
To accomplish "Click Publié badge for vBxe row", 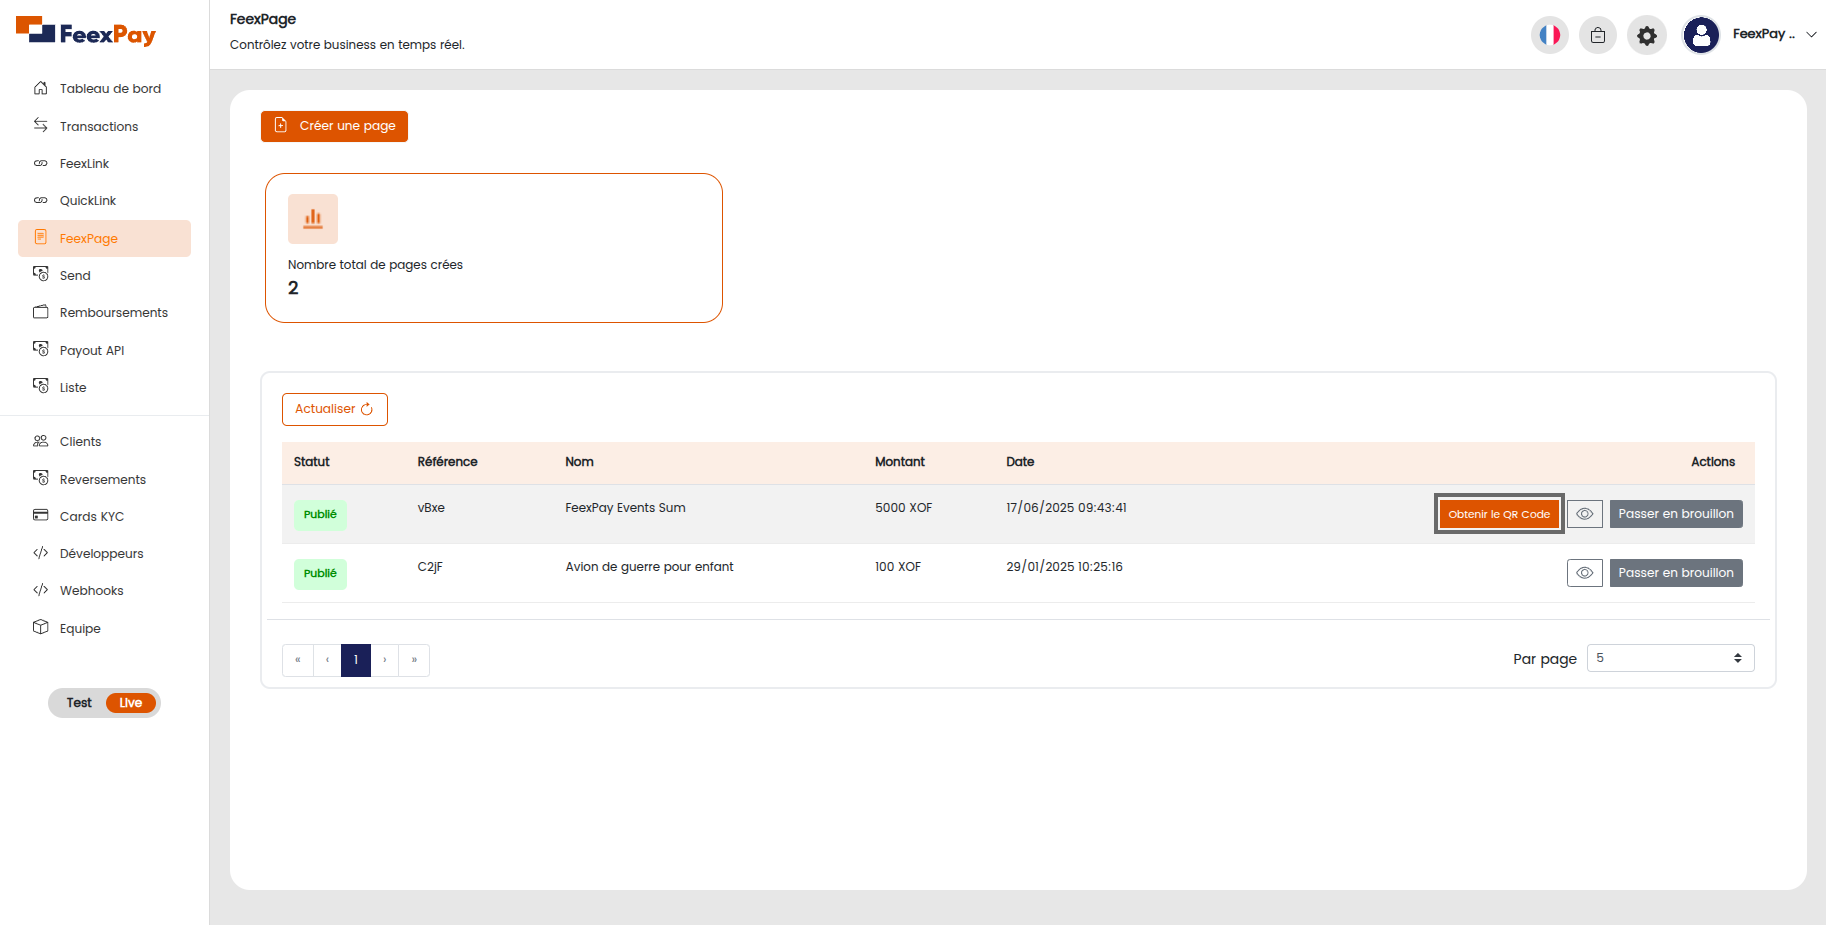I will [320, 514].
